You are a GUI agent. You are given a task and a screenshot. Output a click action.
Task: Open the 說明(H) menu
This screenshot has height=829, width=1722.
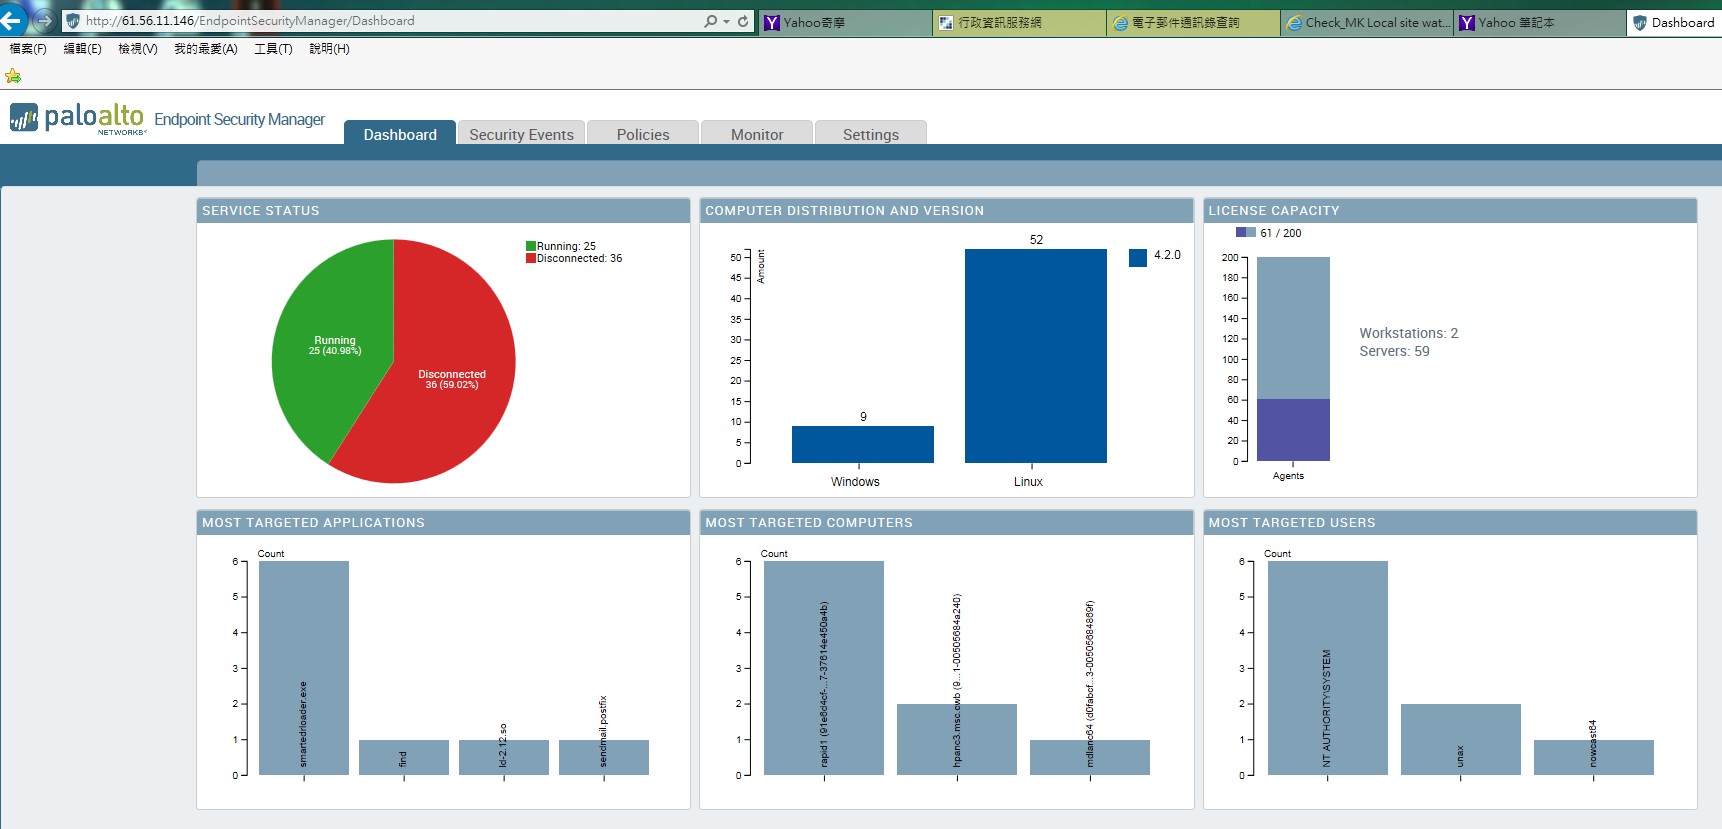[329, 49]
